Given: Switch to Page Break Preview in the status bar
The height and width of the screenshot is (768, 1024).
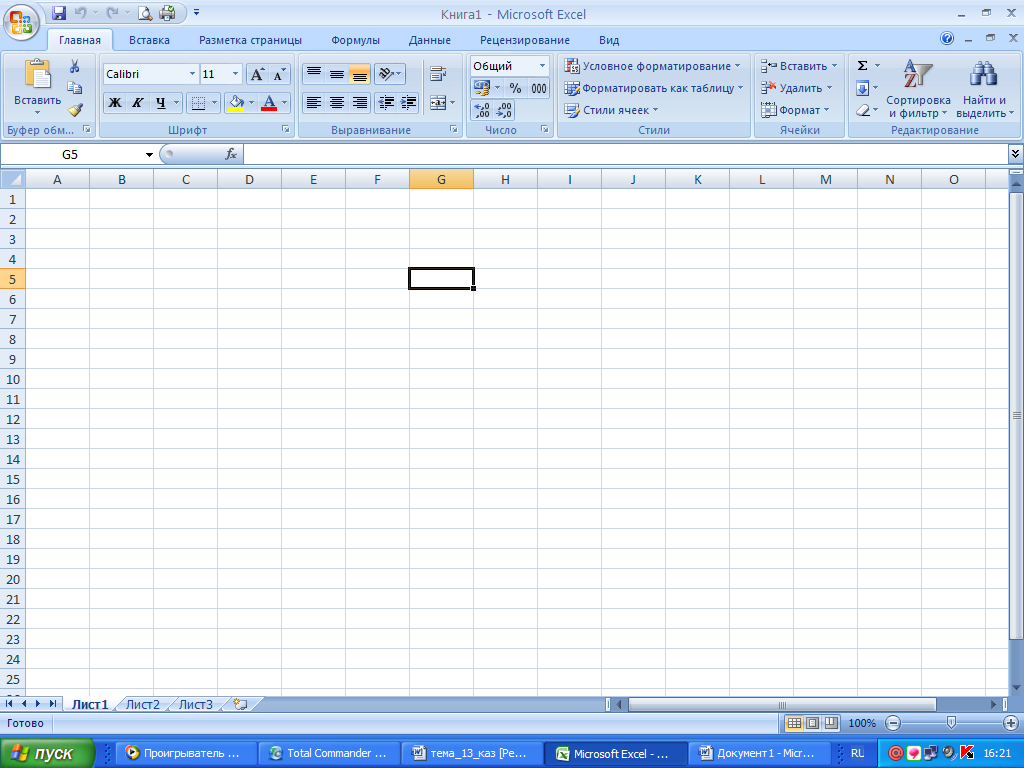Looking at the screenshot, I should point(831,723).
